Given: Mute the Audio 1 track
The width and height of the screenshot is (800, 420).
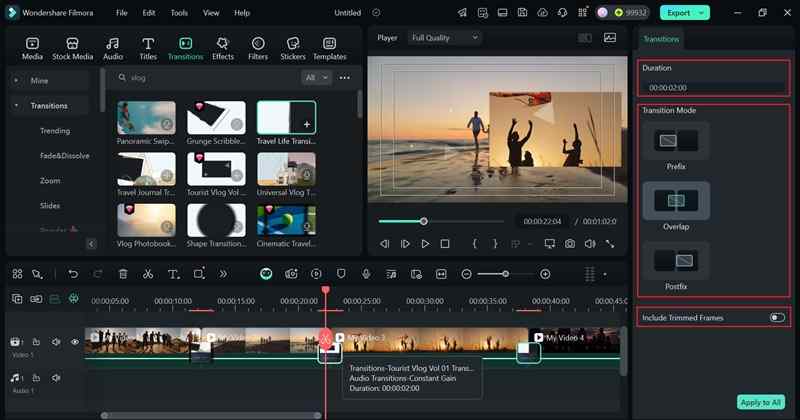Looking at the screenshot, I should tap(56, 378).
